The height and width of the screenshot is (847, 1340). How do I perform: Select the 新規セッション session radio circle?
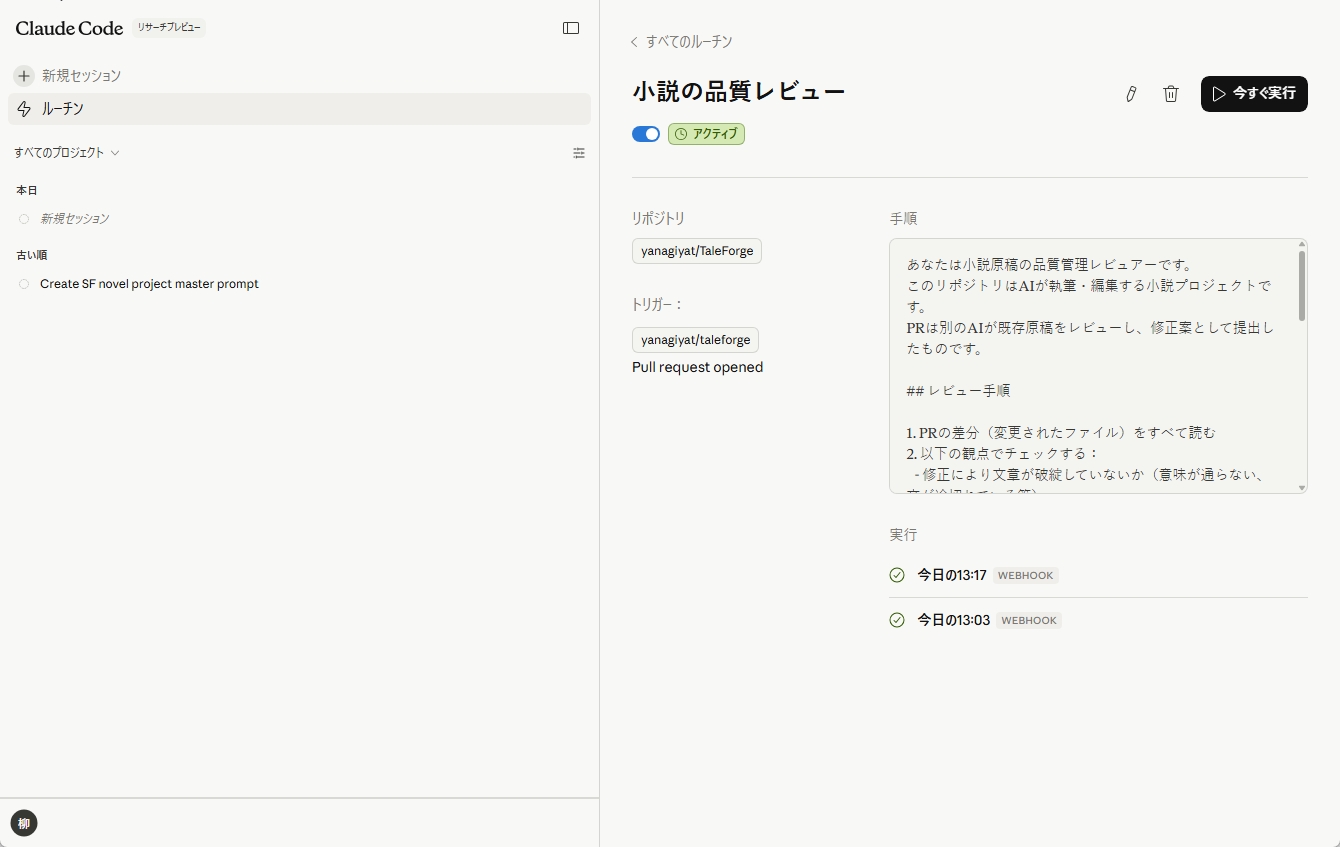tap(23, 218)
